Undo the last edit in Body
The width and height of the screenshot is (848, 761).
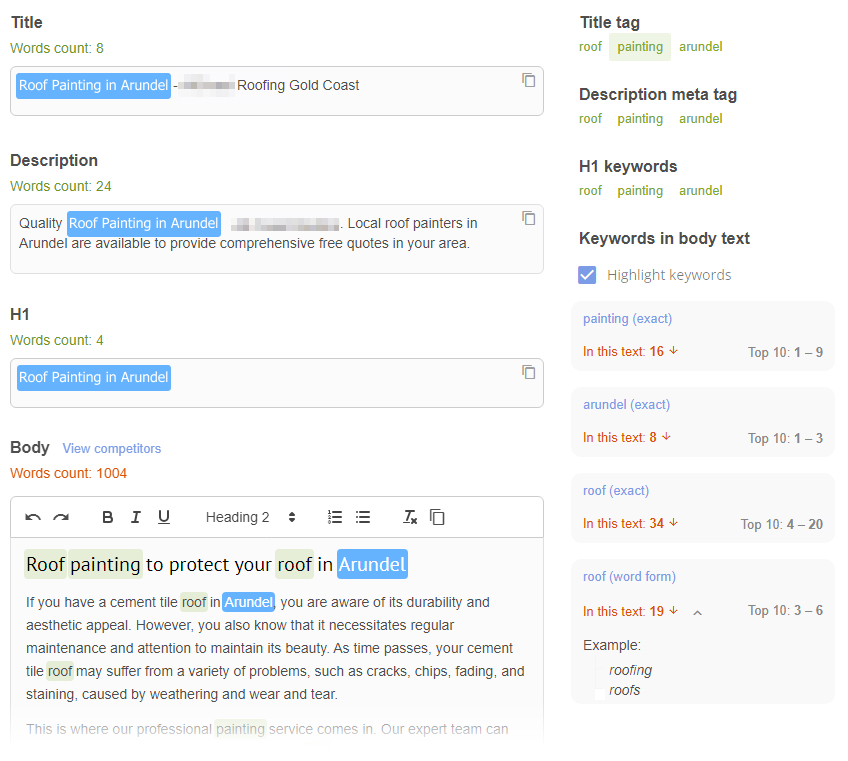33,518
